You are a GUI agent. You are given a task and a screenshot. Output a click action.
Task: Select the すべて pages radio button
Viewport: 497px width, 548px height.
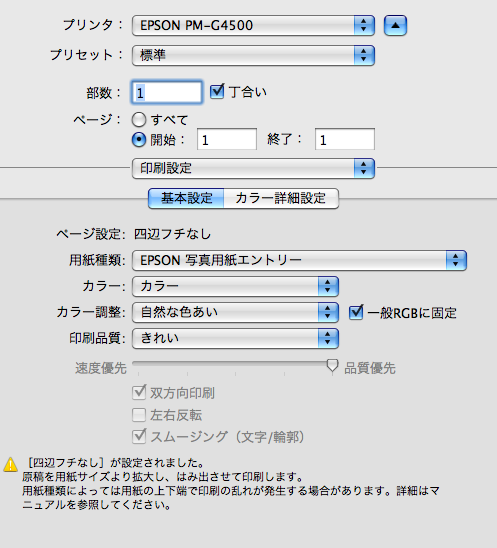[x=139, y=120]
